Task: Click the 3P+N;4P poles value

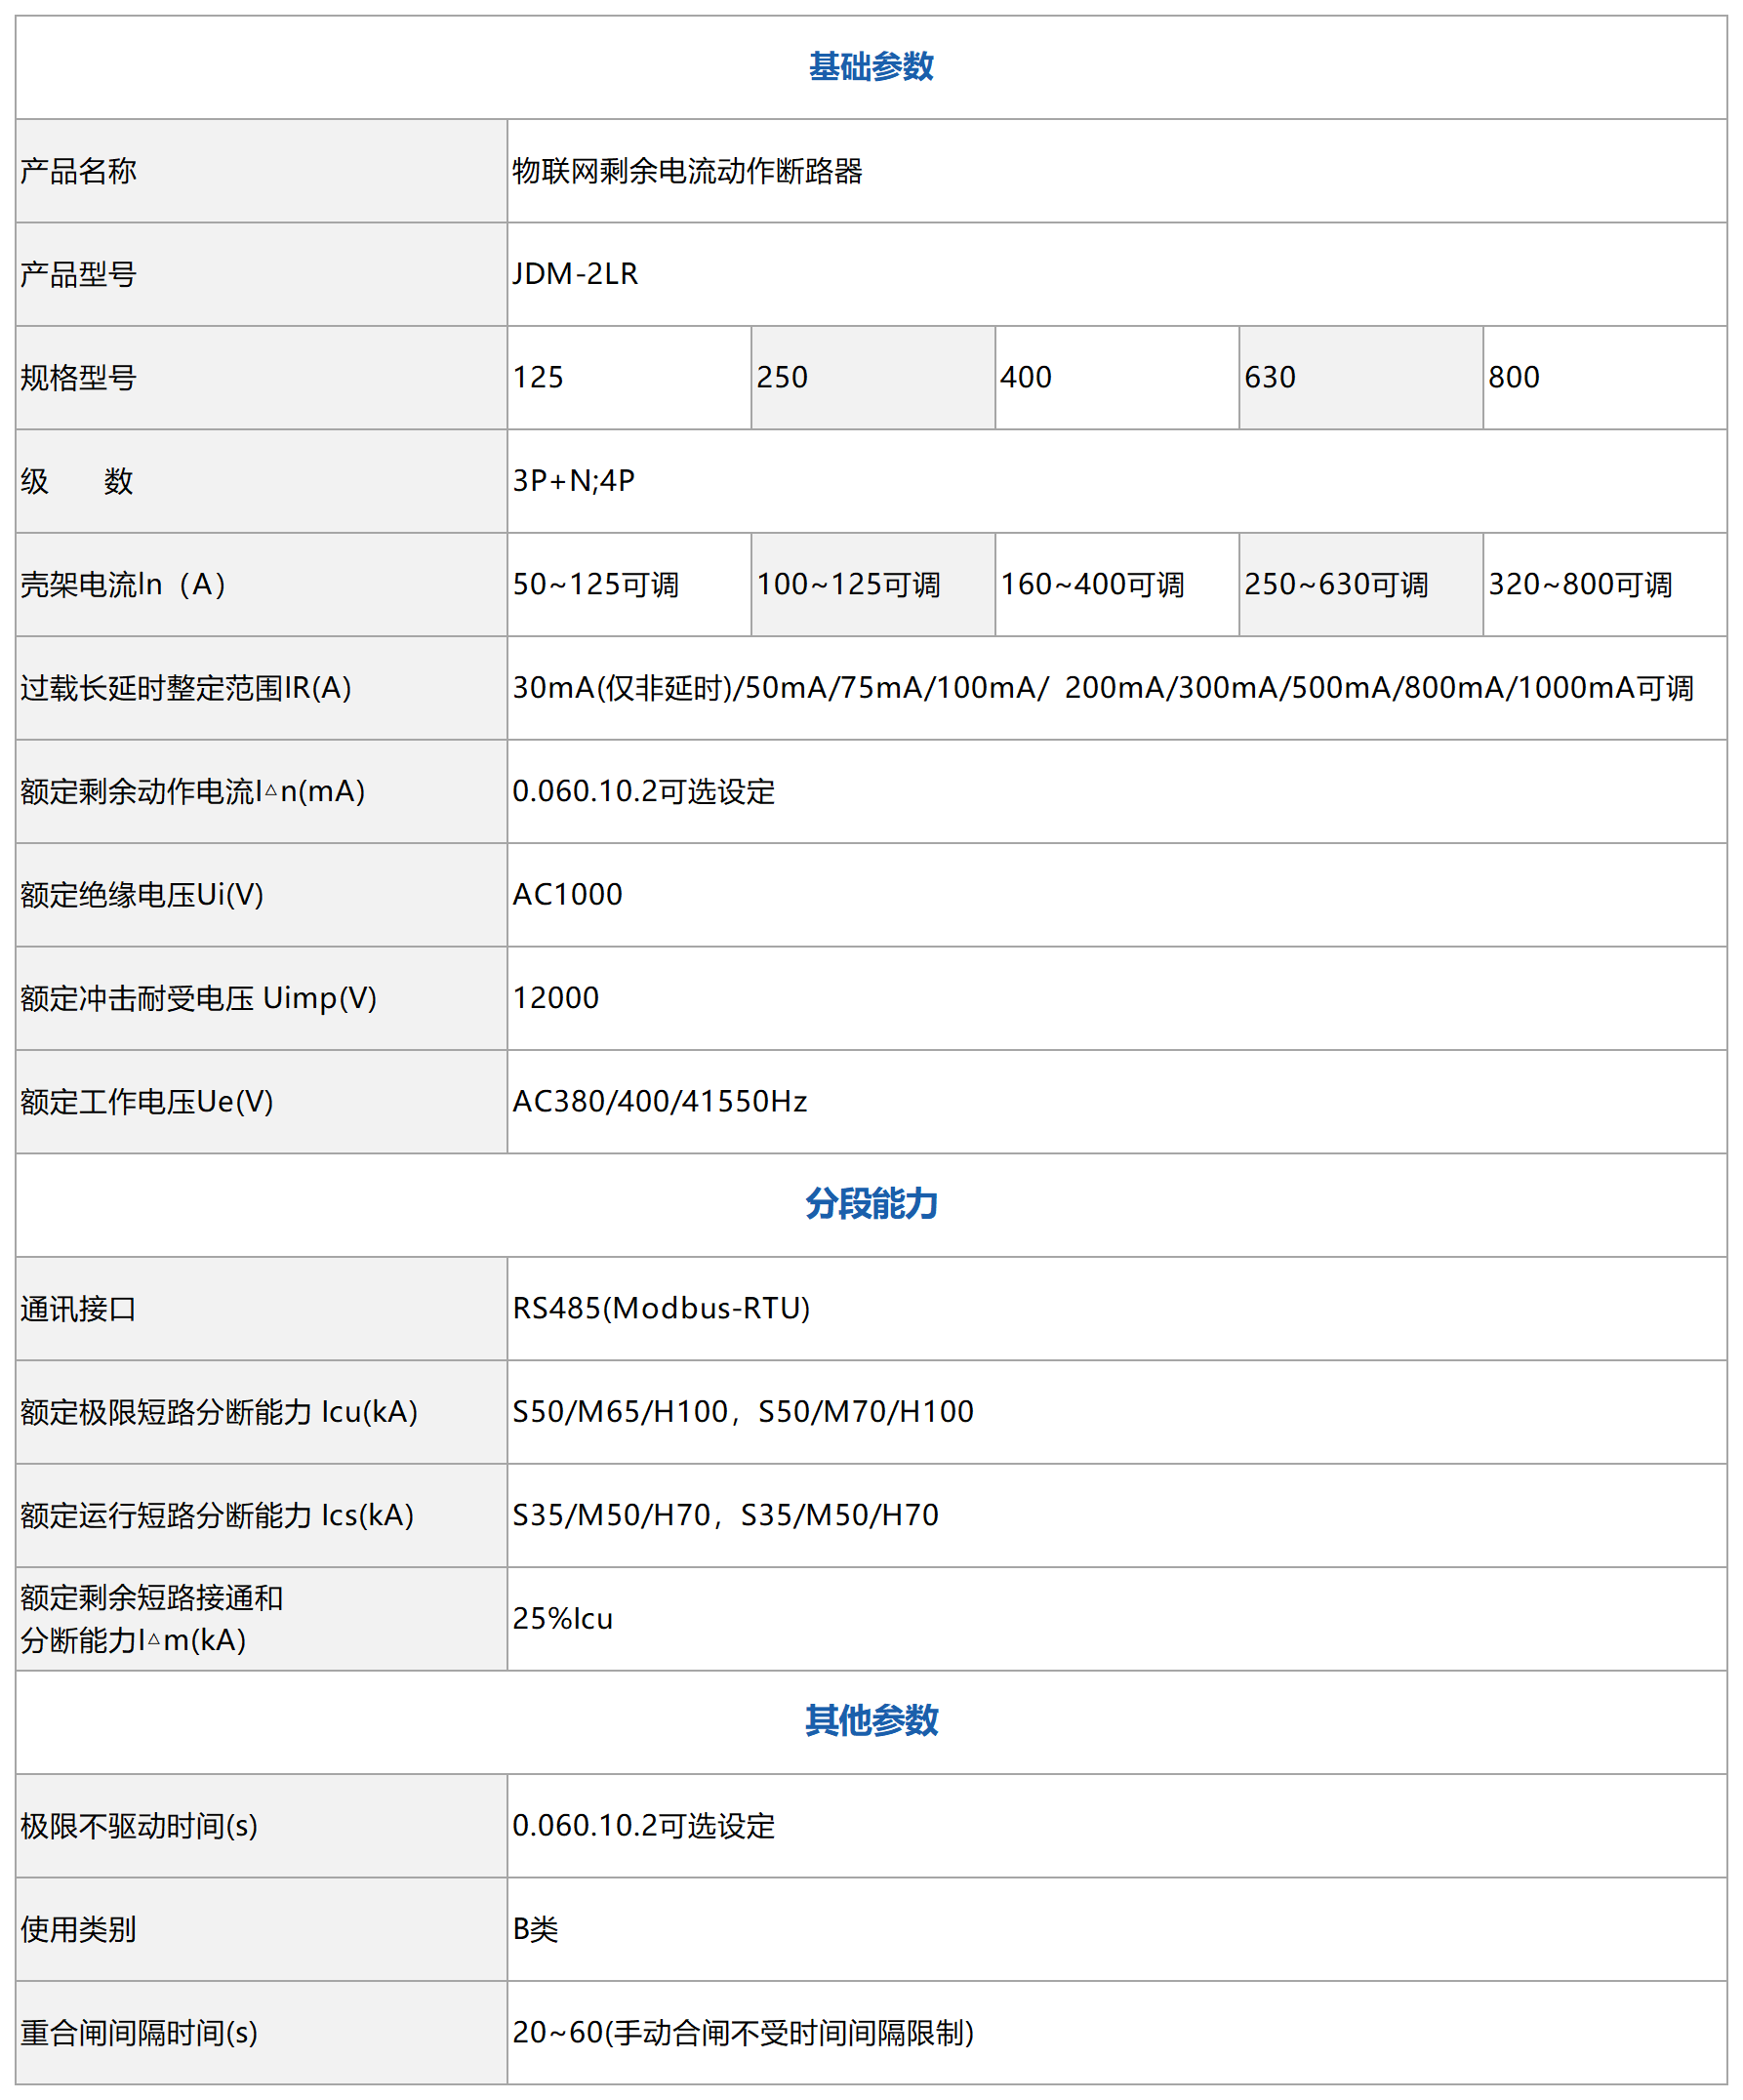Action: tap(574, 481)
